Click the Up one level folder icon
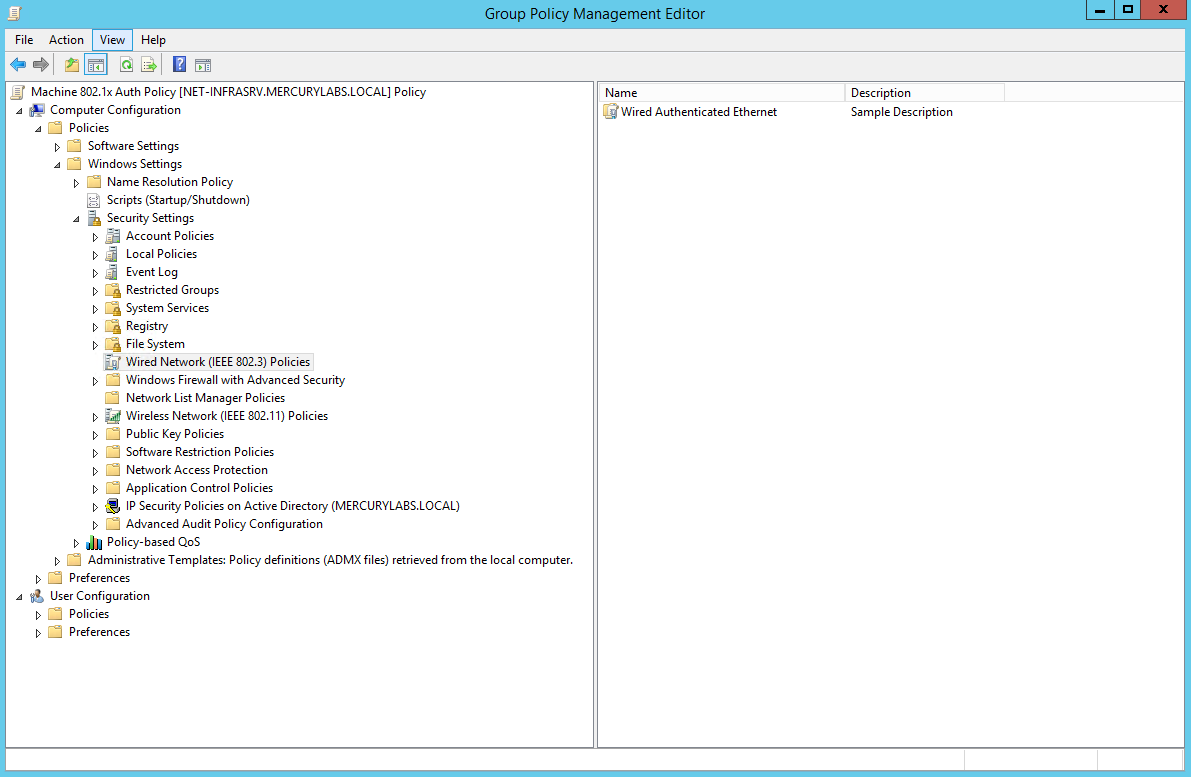Screen dimensions: 1191x777 (x=71, y=65)
